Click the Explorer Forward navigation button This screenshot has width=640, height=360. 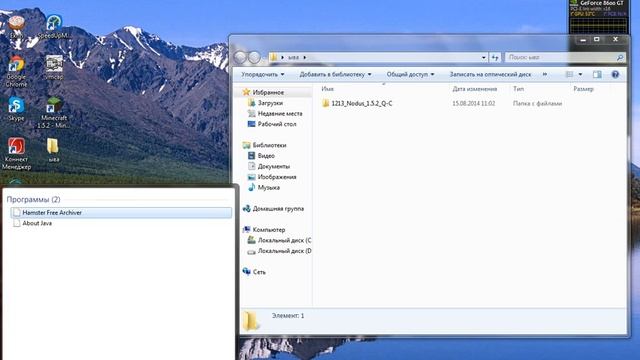[254, 58]
